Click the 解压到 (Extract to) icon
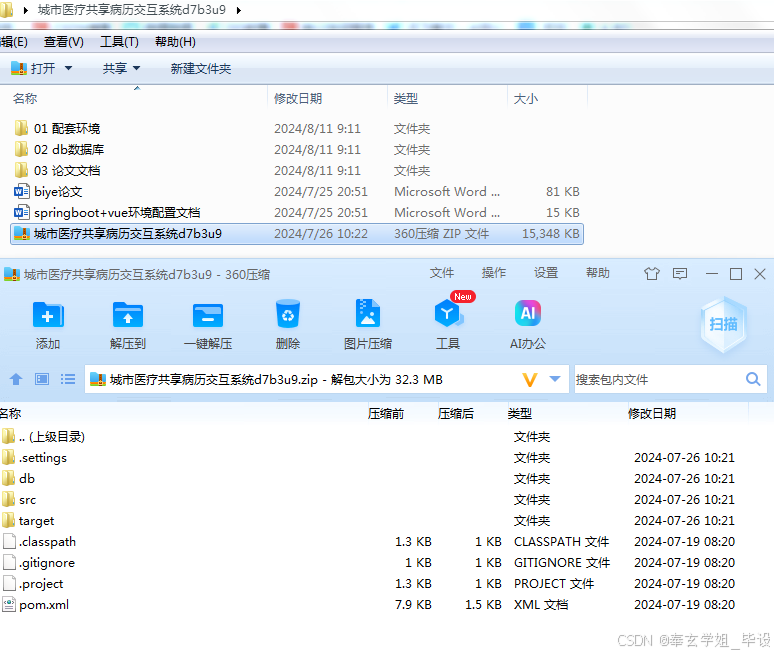Viewport: 774px width, 654px height. [x=128, y=315]
